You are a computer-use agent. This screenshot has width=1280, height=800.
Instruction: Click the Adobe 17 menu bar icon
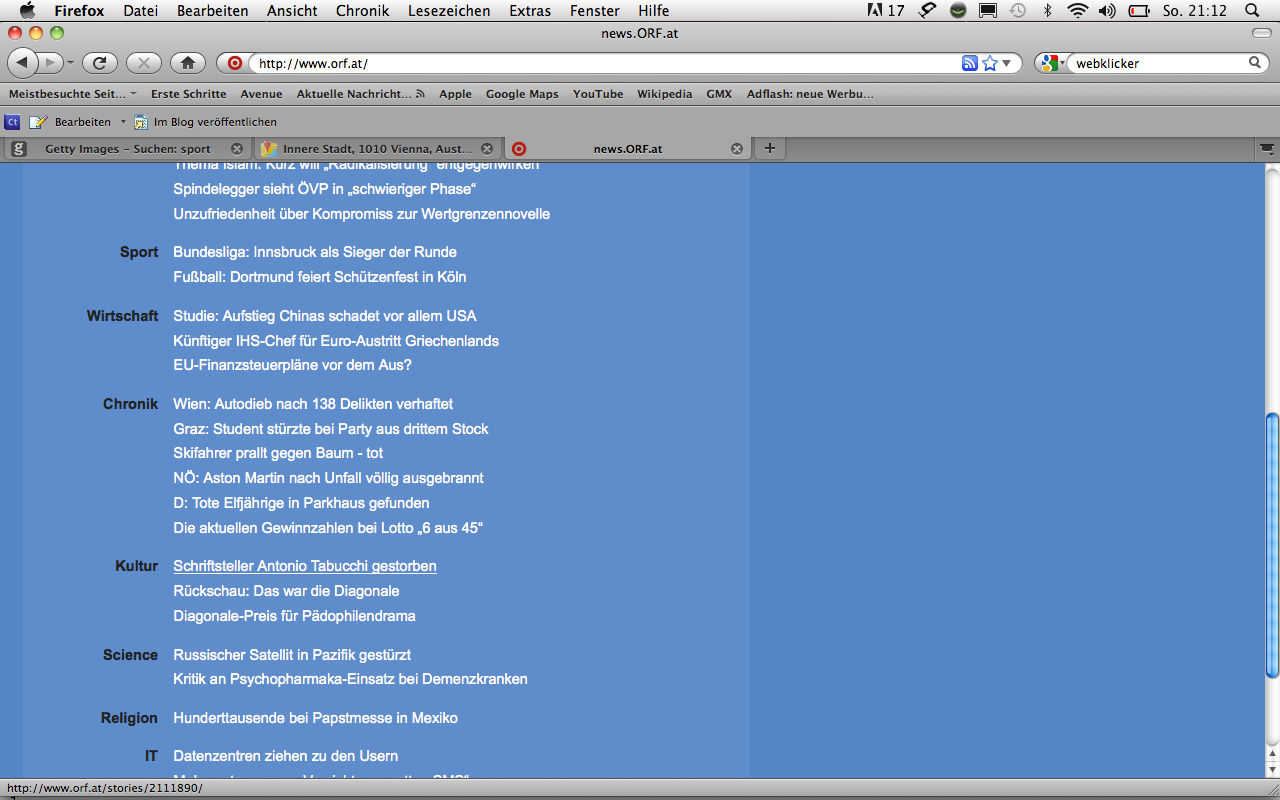887,11
